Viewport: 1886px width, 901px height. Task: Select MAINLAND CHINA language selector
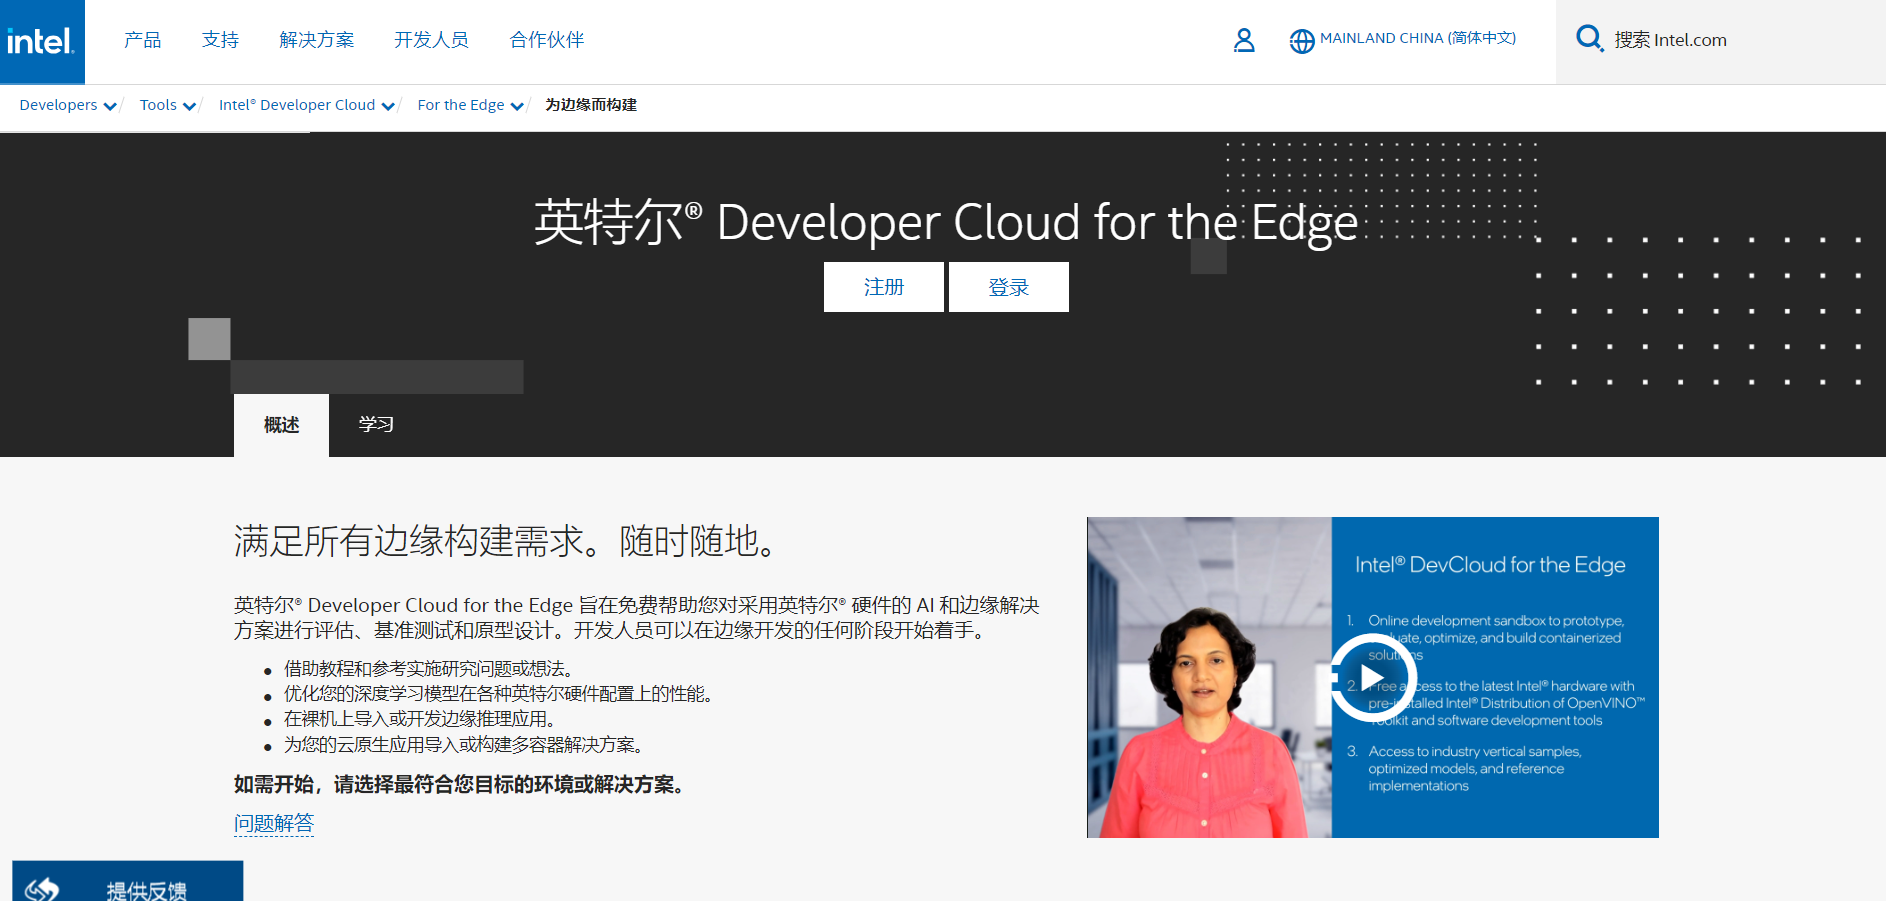tap(1418, 38)
